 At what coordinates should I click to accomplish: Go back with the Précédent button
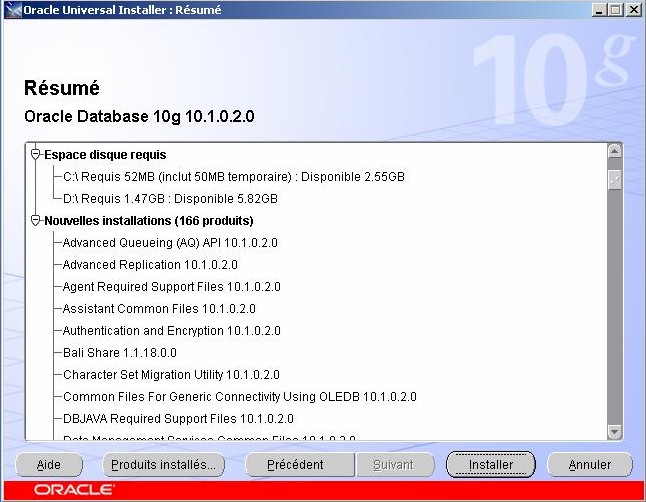point(296,465)
